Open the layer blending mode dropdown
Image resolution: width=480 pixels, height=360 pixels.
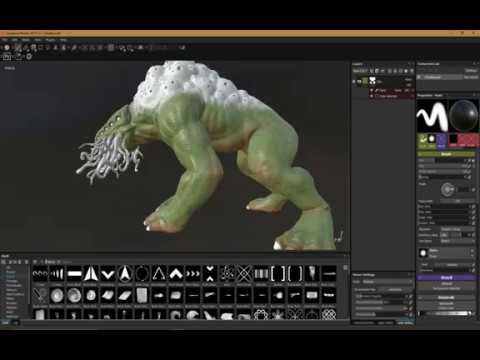408,80
